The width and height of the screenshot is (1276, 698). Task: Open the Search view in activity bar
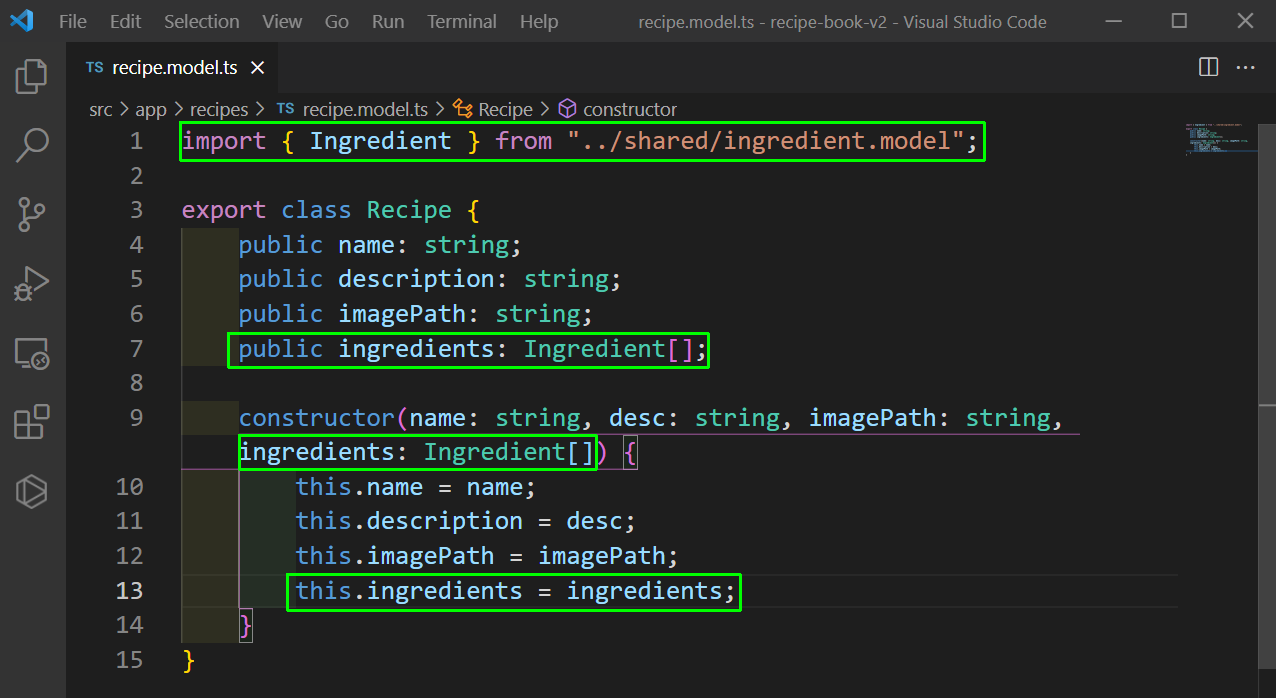(x=32, y=146)
